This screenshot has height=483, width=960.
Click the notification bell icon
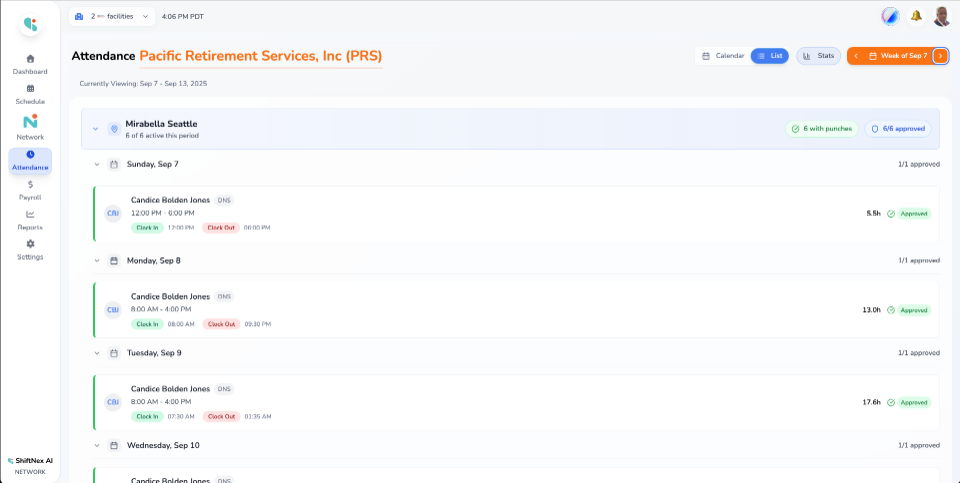click(x=916, y=17)
